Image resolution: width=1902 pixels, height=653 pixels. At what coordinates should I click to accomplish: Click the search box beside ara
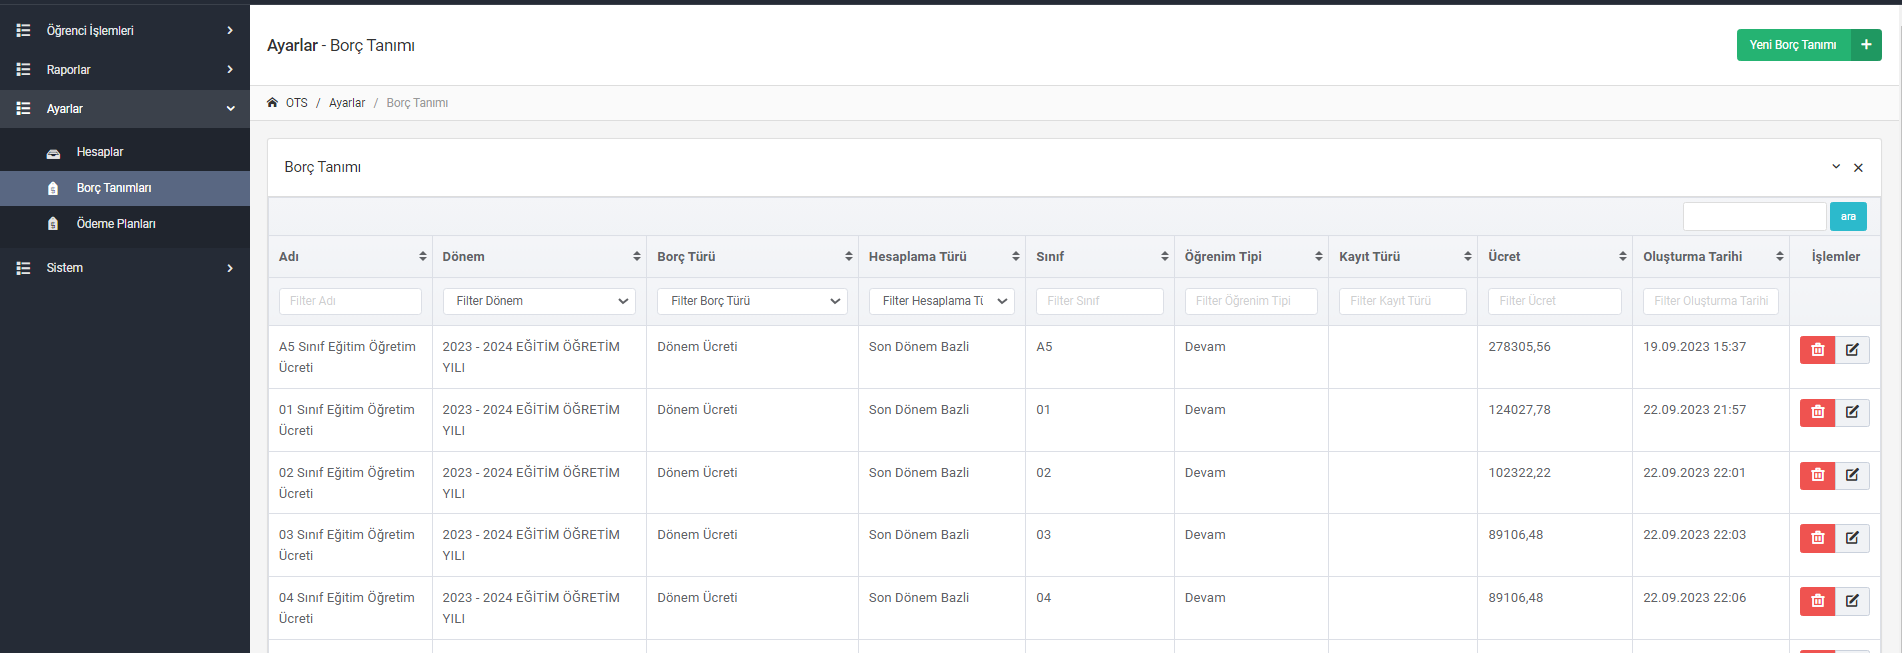coord(1755,217)
